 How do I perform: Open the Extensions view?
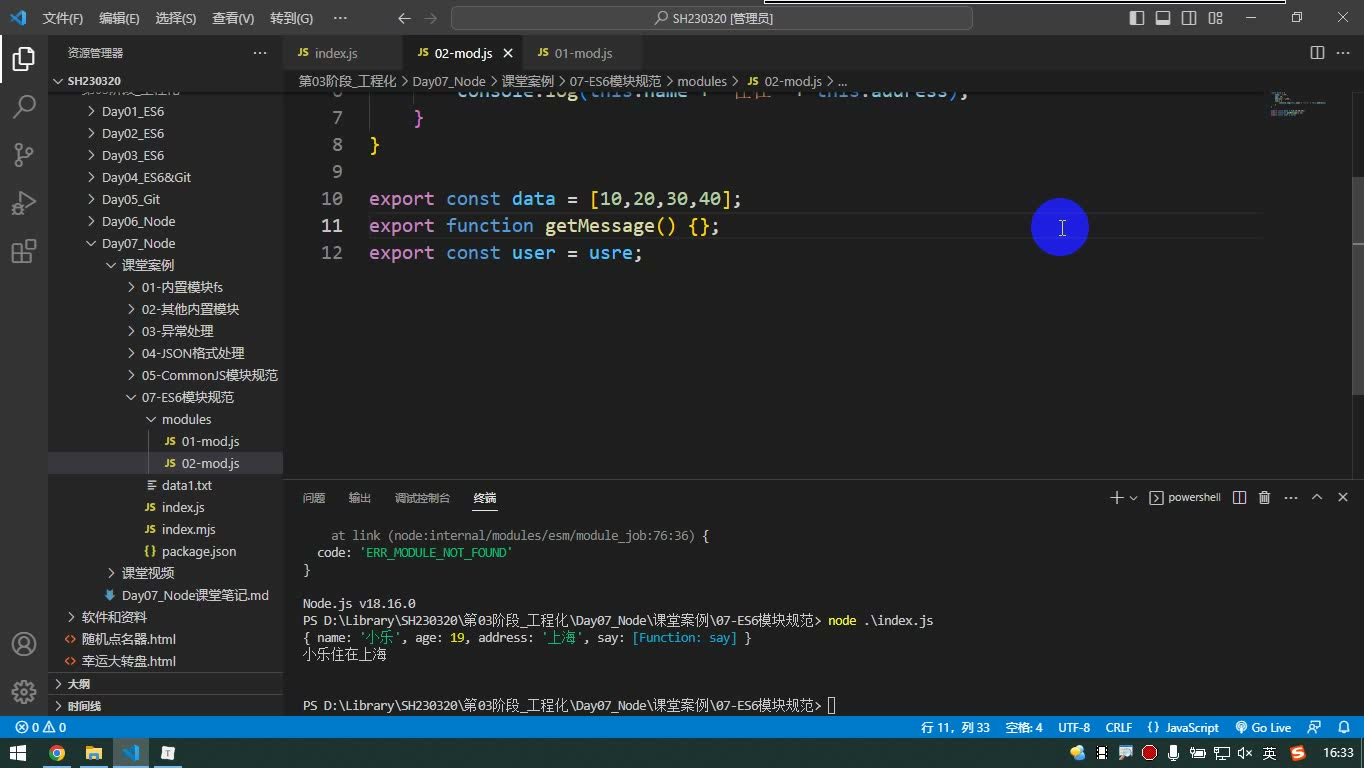point(24,251)
